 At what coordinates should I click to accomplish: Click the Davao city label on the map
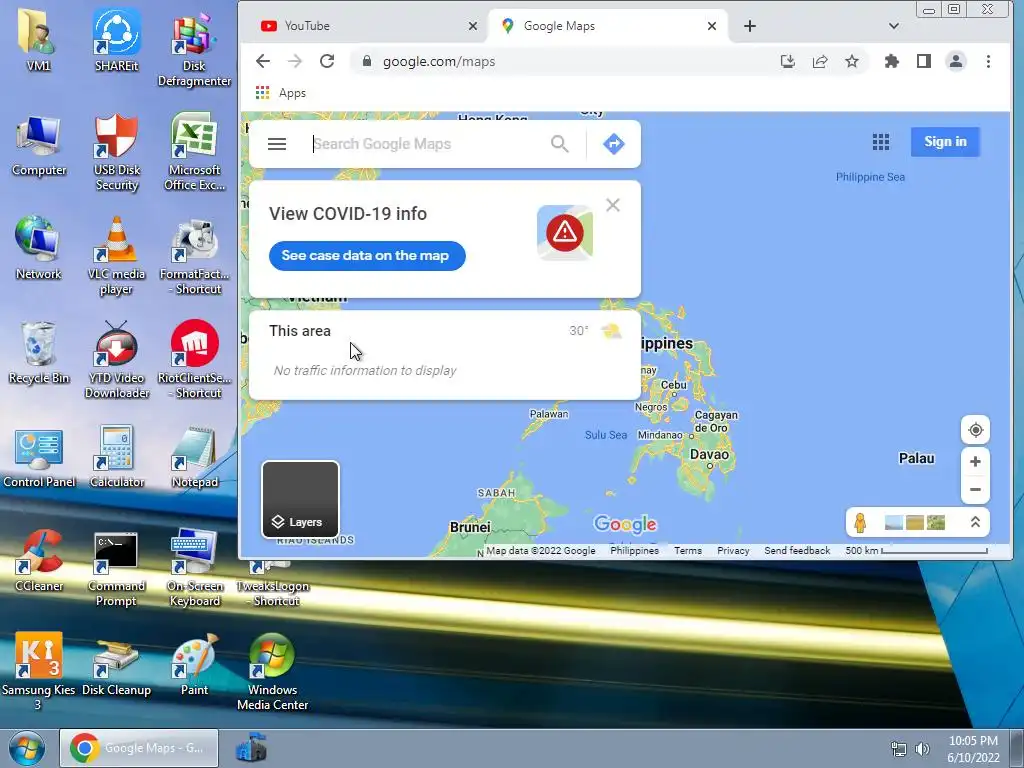709,455
